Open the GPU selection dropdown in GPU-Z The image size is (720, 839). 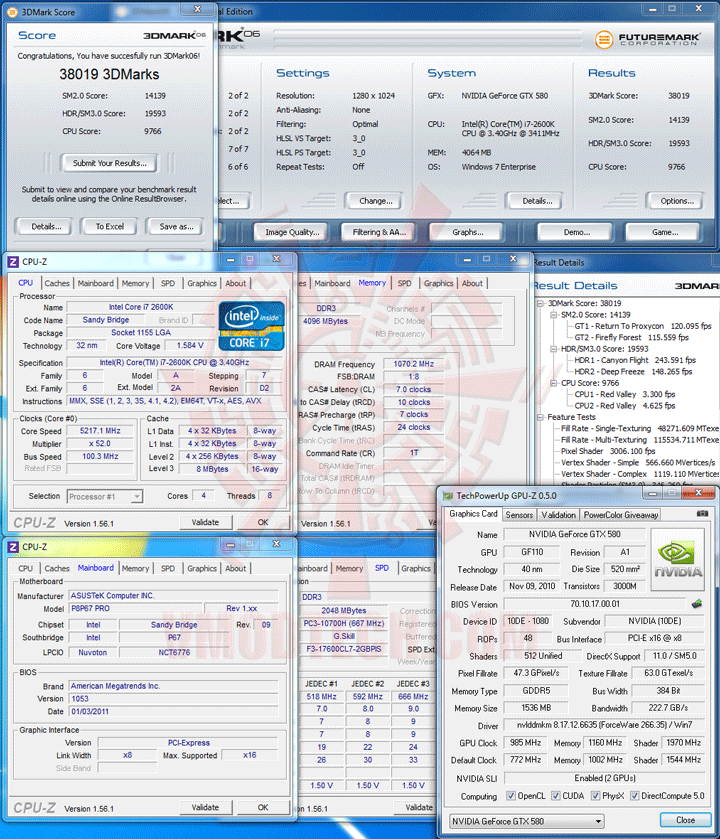tap(527, 821)
